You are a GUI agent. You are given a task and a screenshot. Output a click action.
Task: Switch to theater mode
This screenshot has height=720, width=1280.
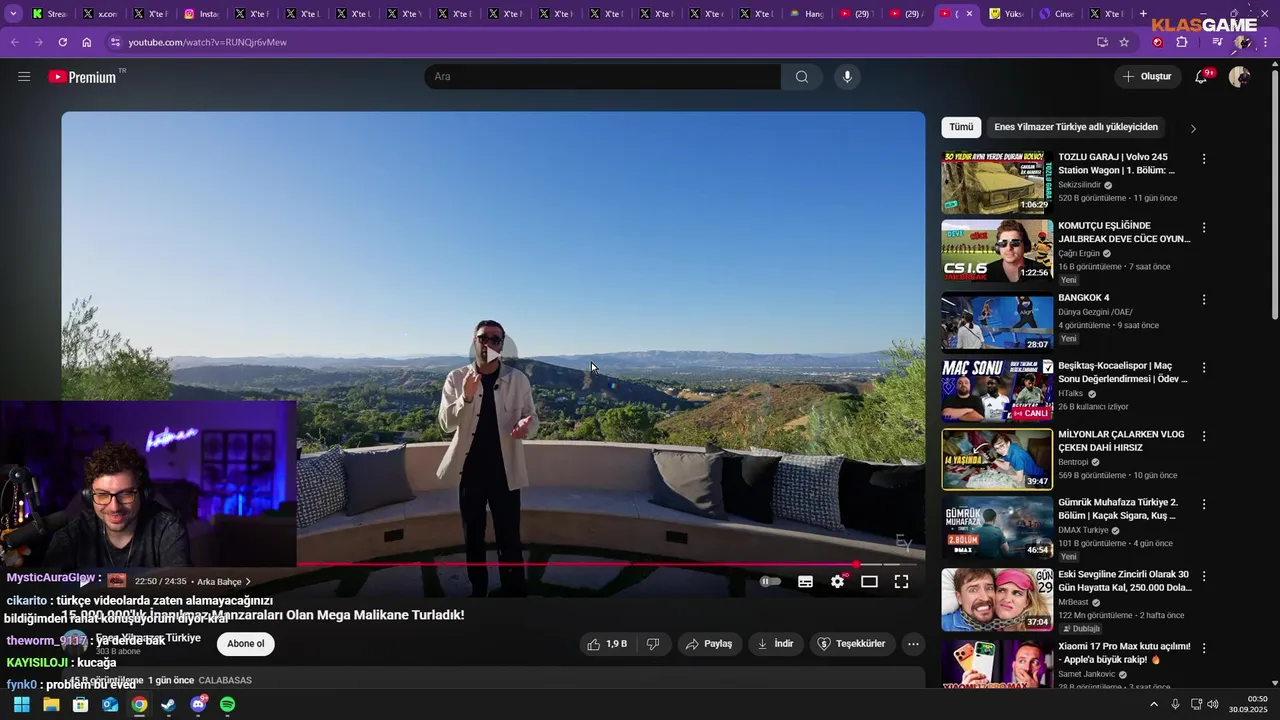click(869, 581)
